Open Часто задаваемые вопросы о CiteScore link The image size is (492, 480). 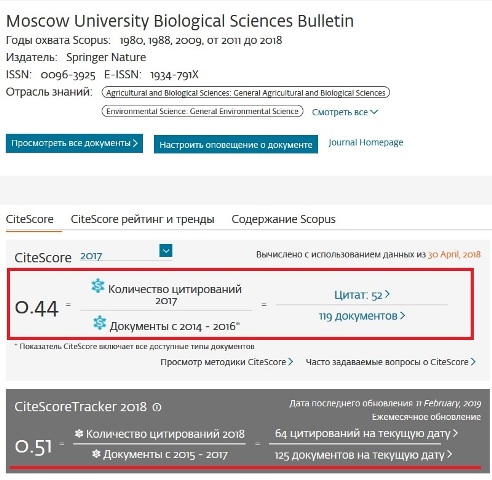click(391, 362)
